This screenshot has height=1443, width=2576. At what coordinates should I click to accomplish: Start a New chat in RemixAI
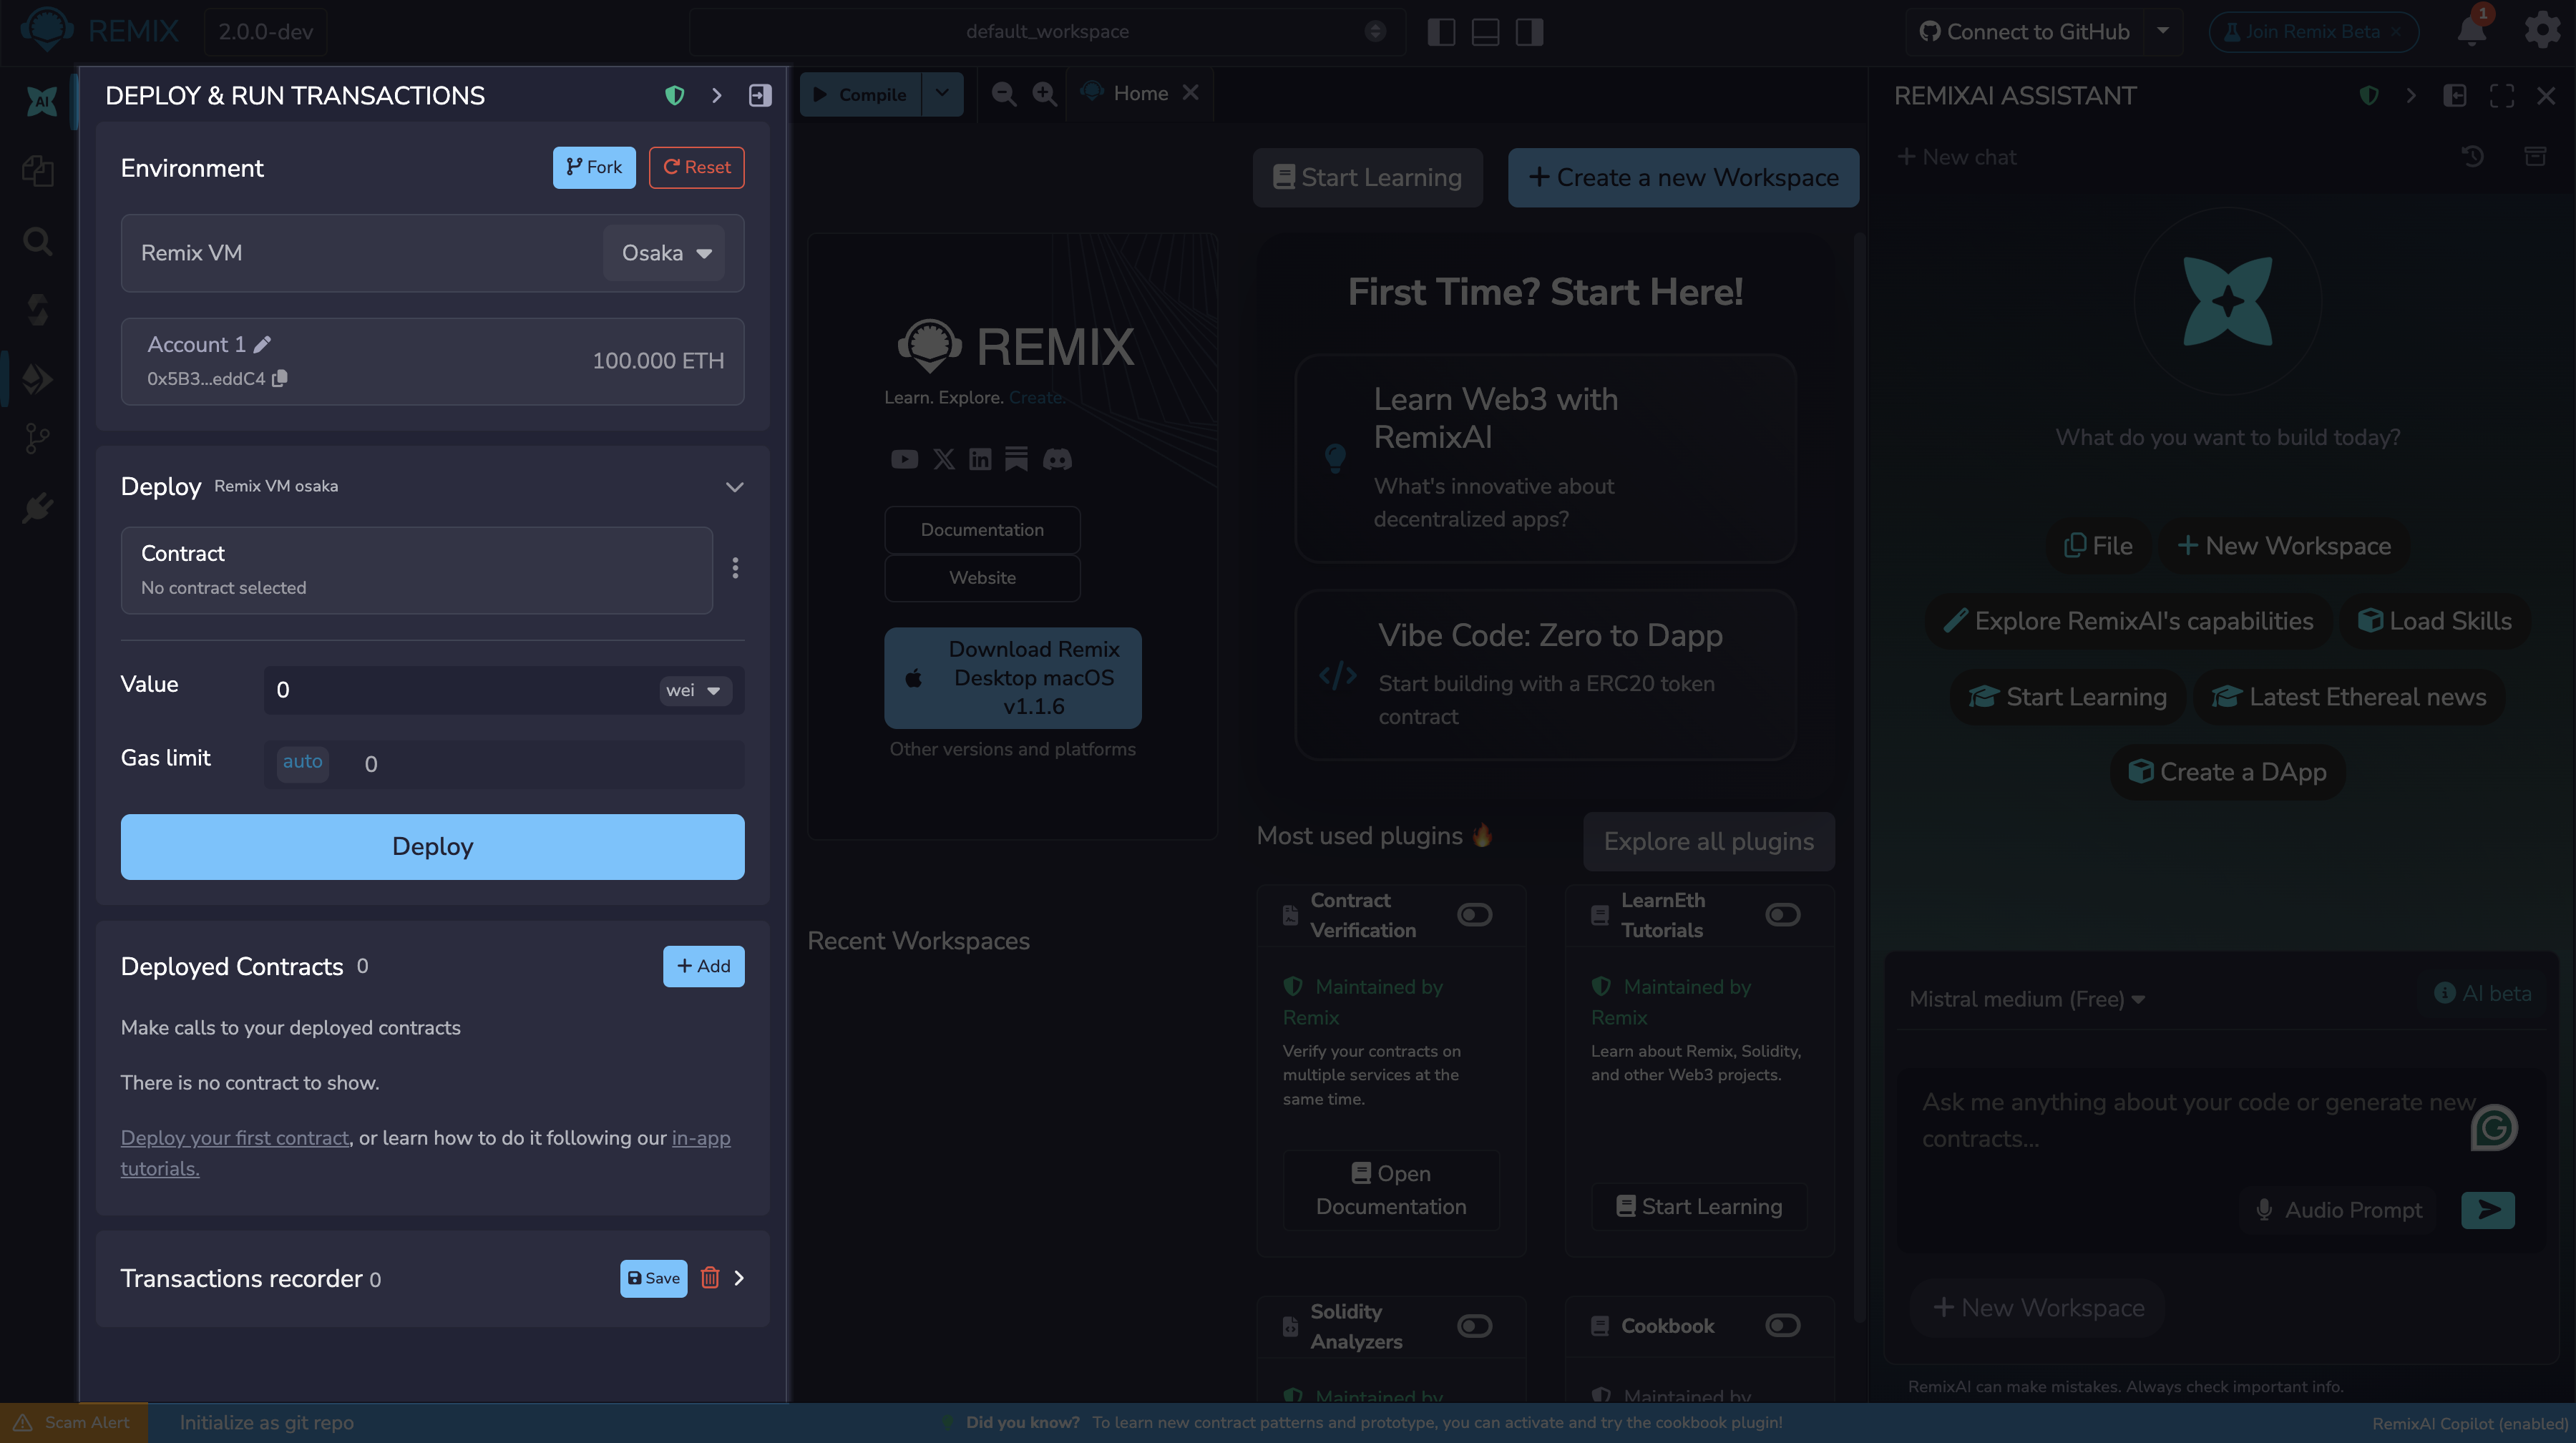[1957, 157]
